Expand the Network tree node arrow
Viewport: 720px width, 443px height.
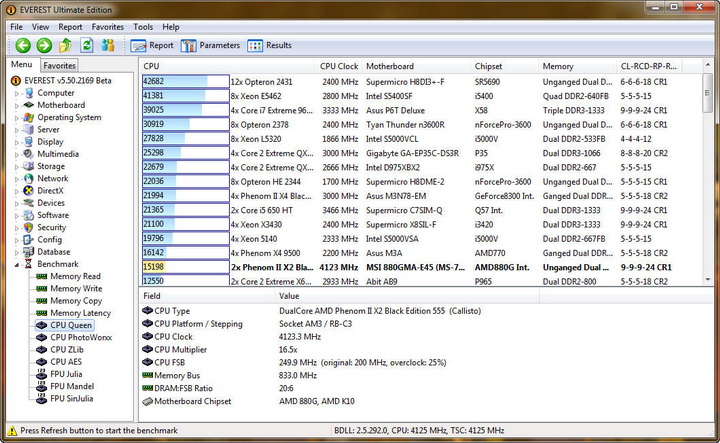pos(17,179)
